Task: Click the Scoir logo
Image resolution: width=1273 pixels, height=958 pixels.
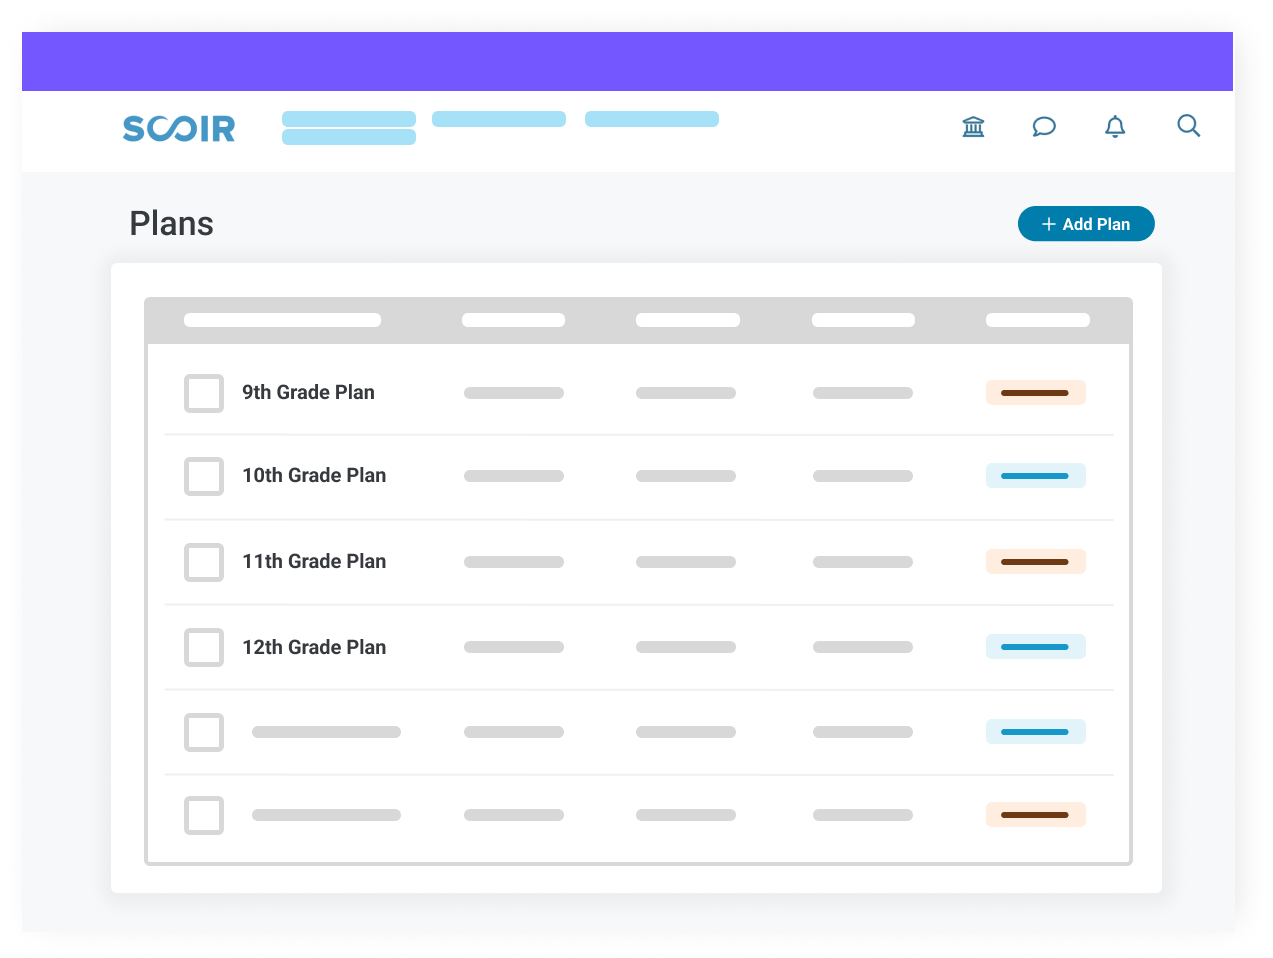Action: click(x=179, y=128)
